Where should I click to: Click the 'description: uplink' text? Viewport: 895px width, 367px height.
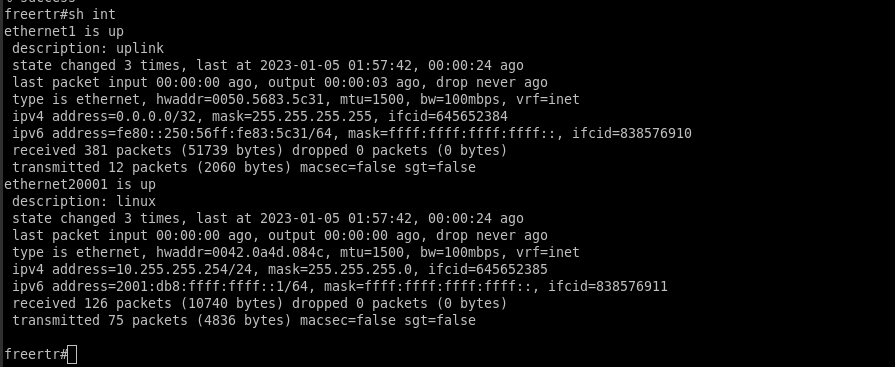point(88,48)
